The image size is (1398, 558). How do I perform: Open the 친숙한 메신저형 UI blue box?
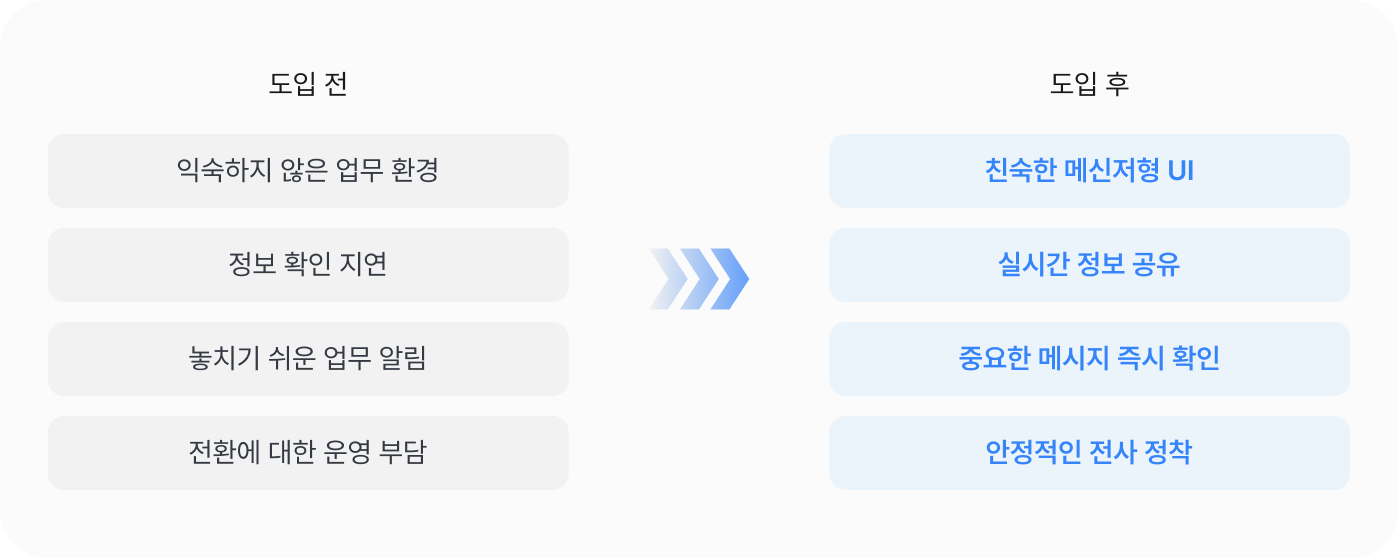pyautogui.click(x=1089, y=171)
